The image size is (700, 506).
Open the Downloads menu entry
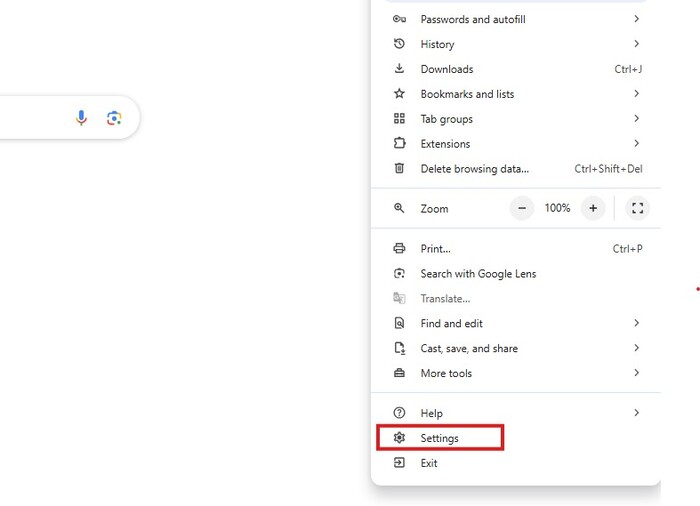pyautogui.click(x=516, y=69)
